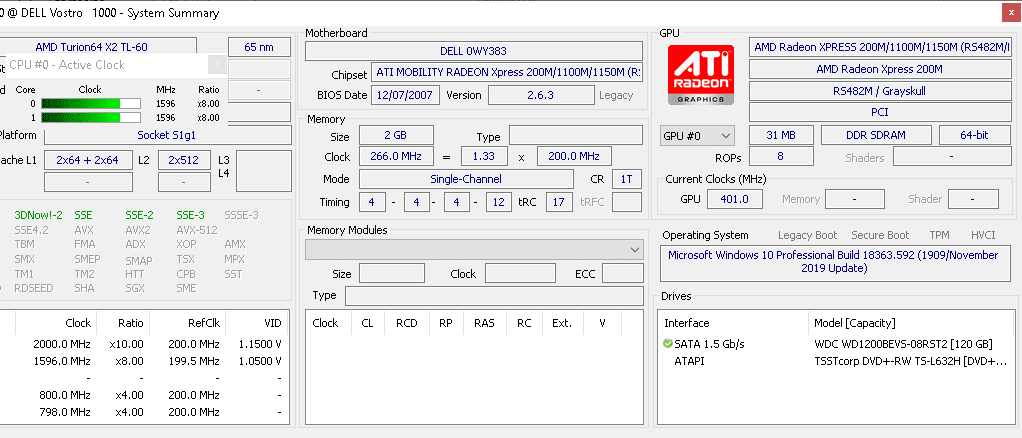Image resolution: width=1022 pixels, height=438 pixels.
Task: Click the Legacy Boot label
Action: [x=808, y=235]
